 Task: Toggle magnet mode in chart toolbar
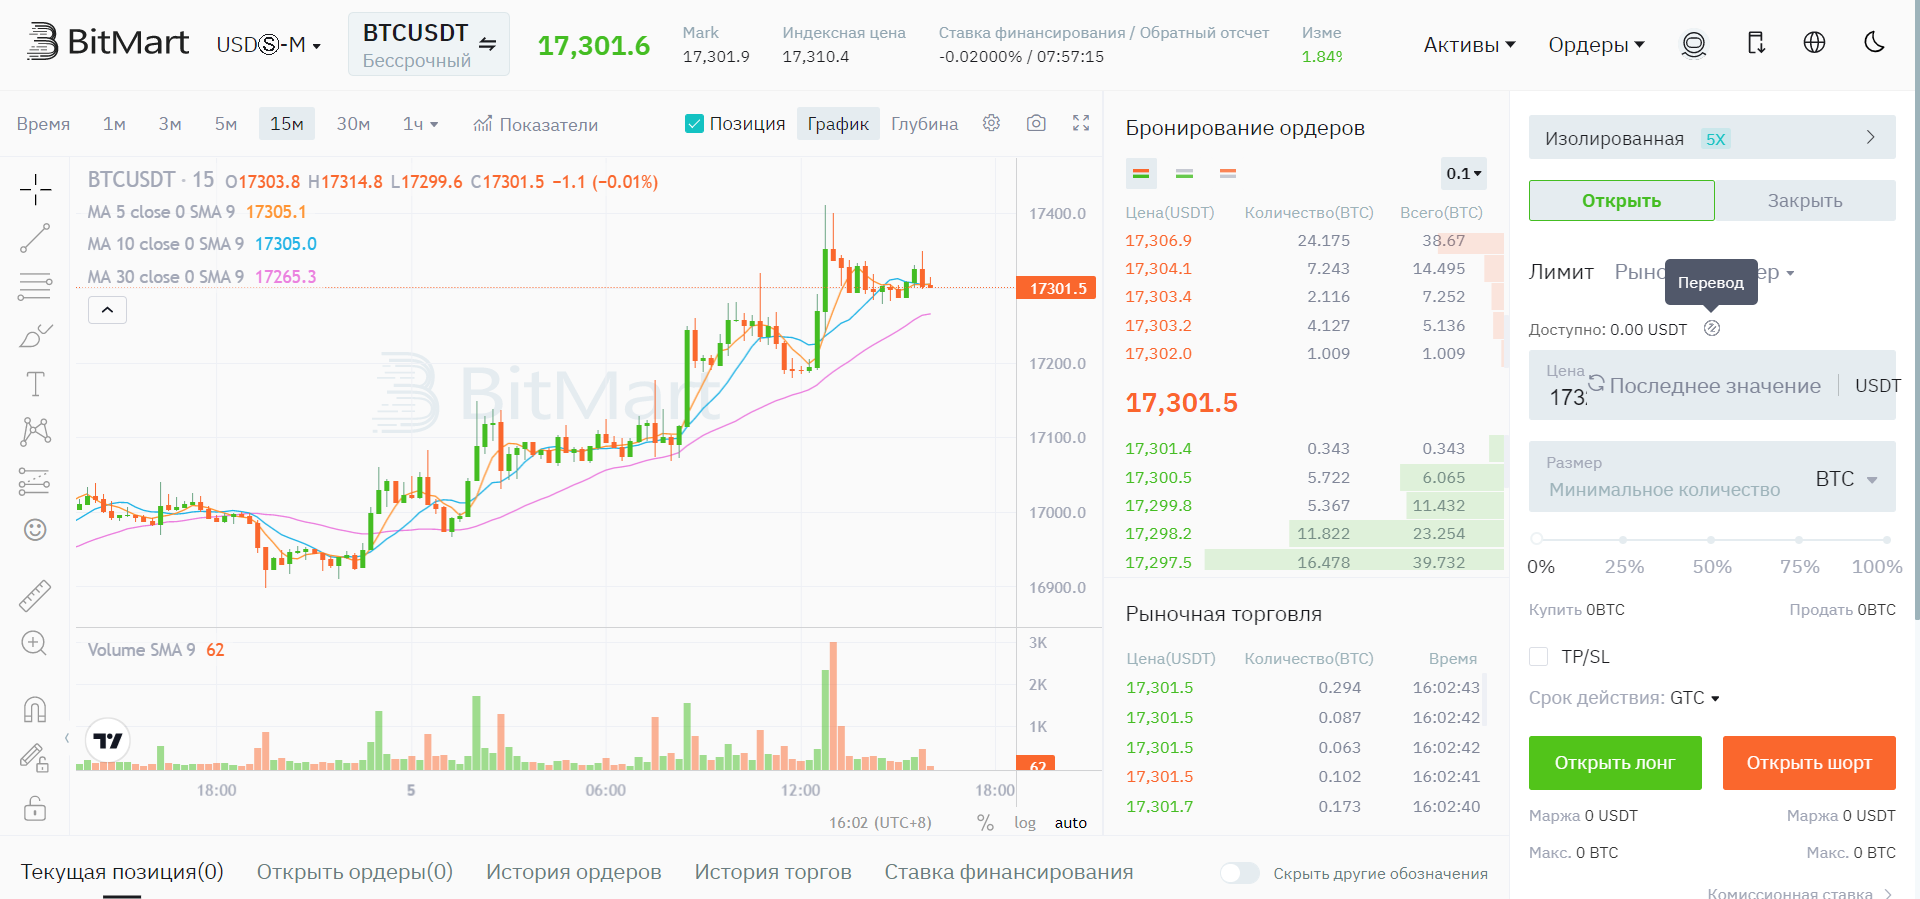35,709
